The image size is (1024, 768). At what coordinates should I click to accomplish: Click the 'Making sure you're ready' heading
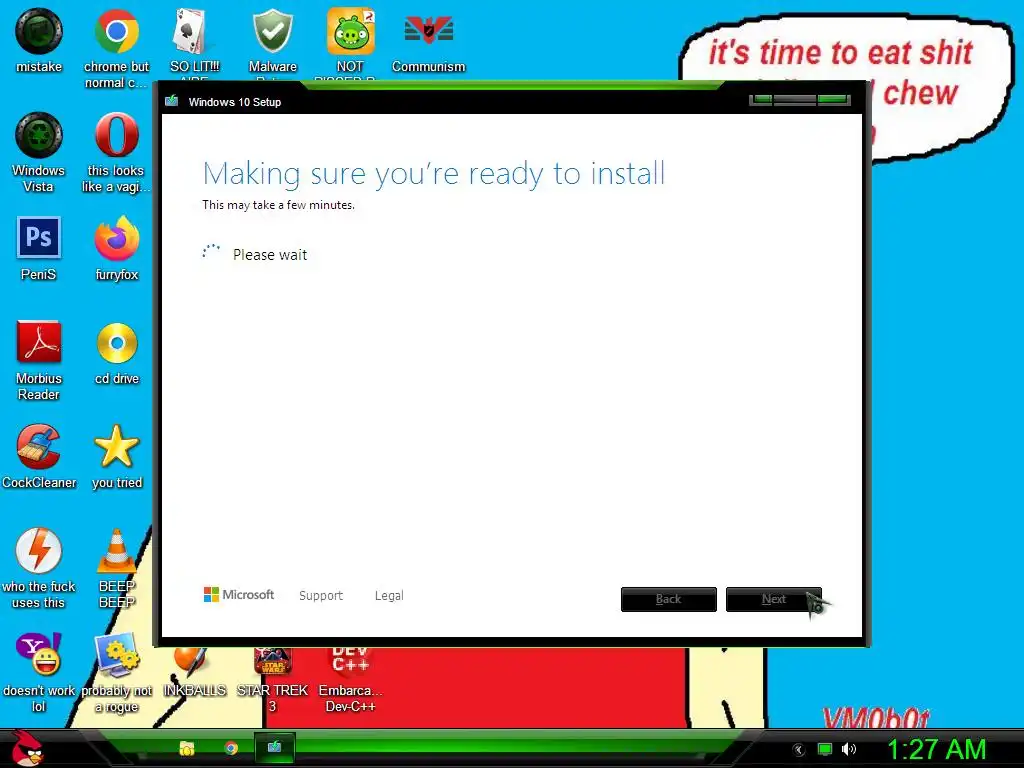(x=434, y=174)
